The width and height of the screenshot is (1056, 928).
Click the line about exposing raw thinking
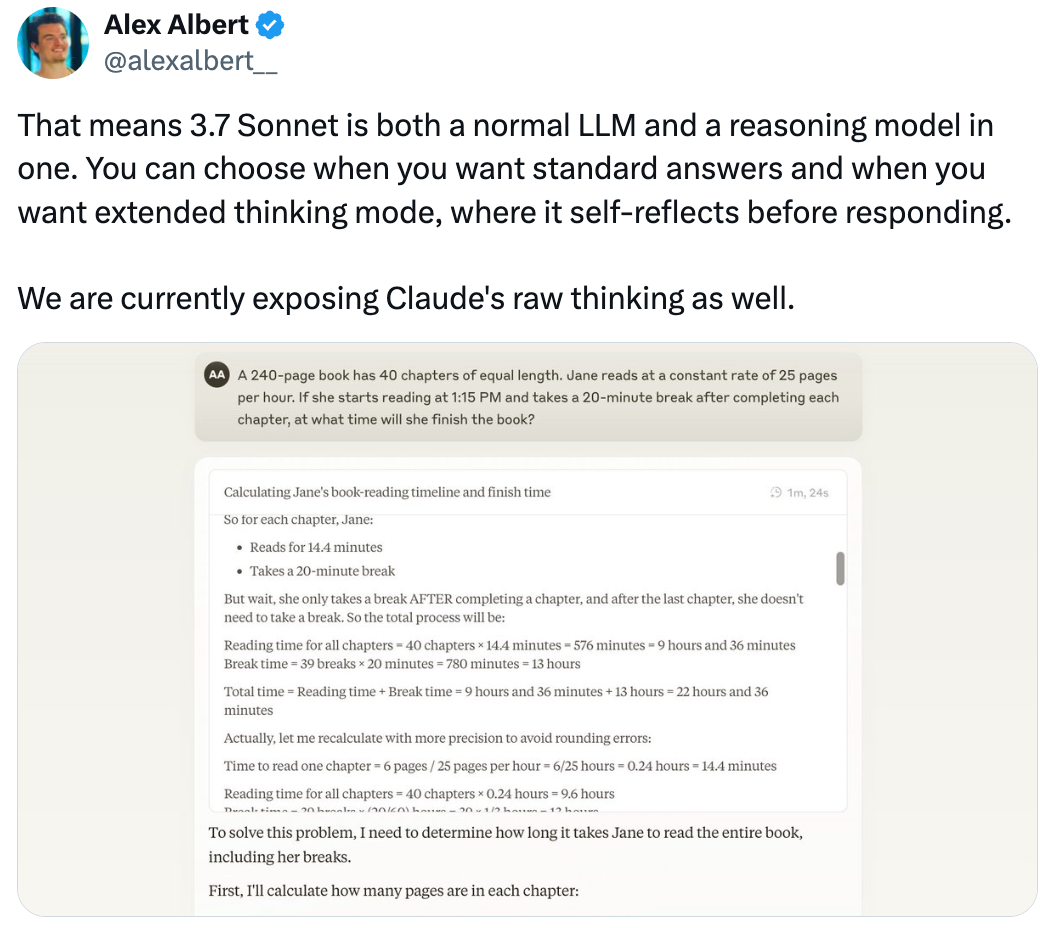tap(406, 298)
